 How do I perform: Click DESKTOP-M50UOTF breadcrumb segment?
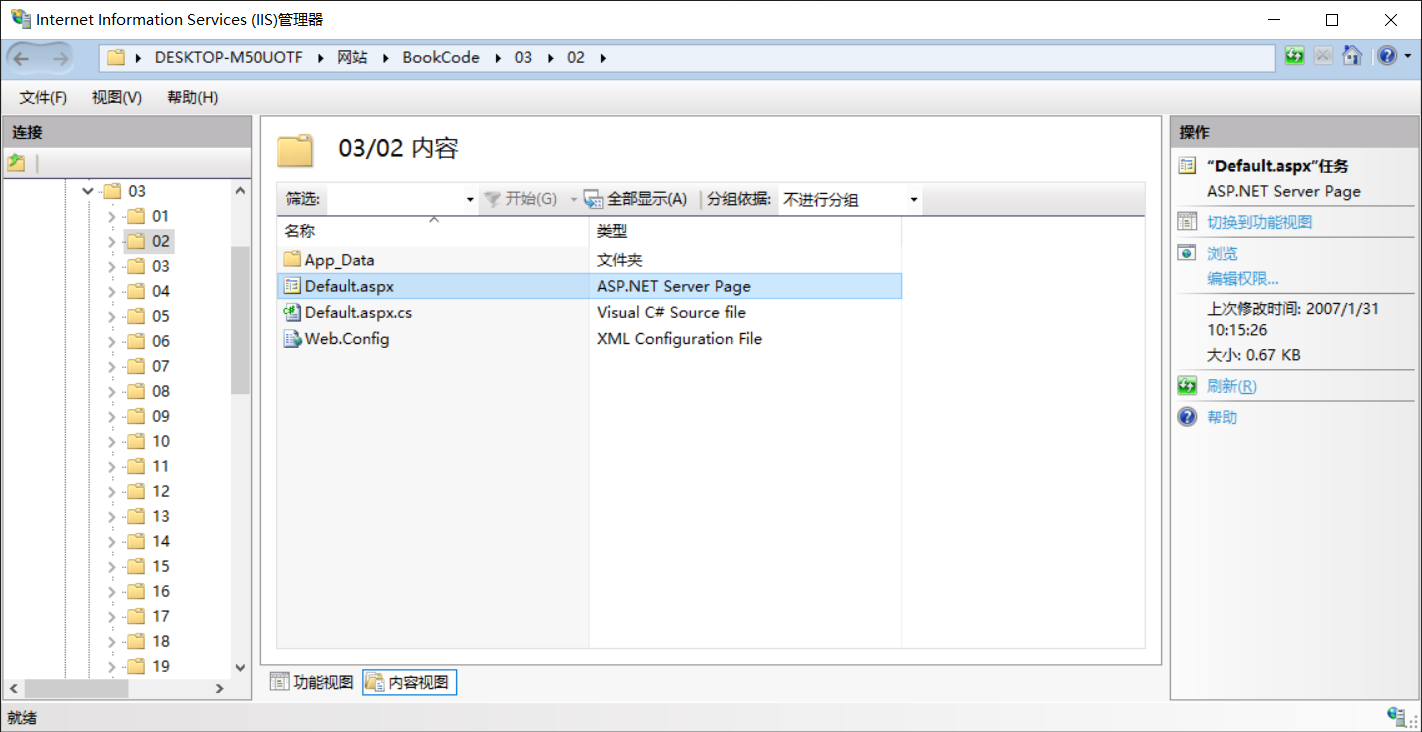(x=228, y=58)
